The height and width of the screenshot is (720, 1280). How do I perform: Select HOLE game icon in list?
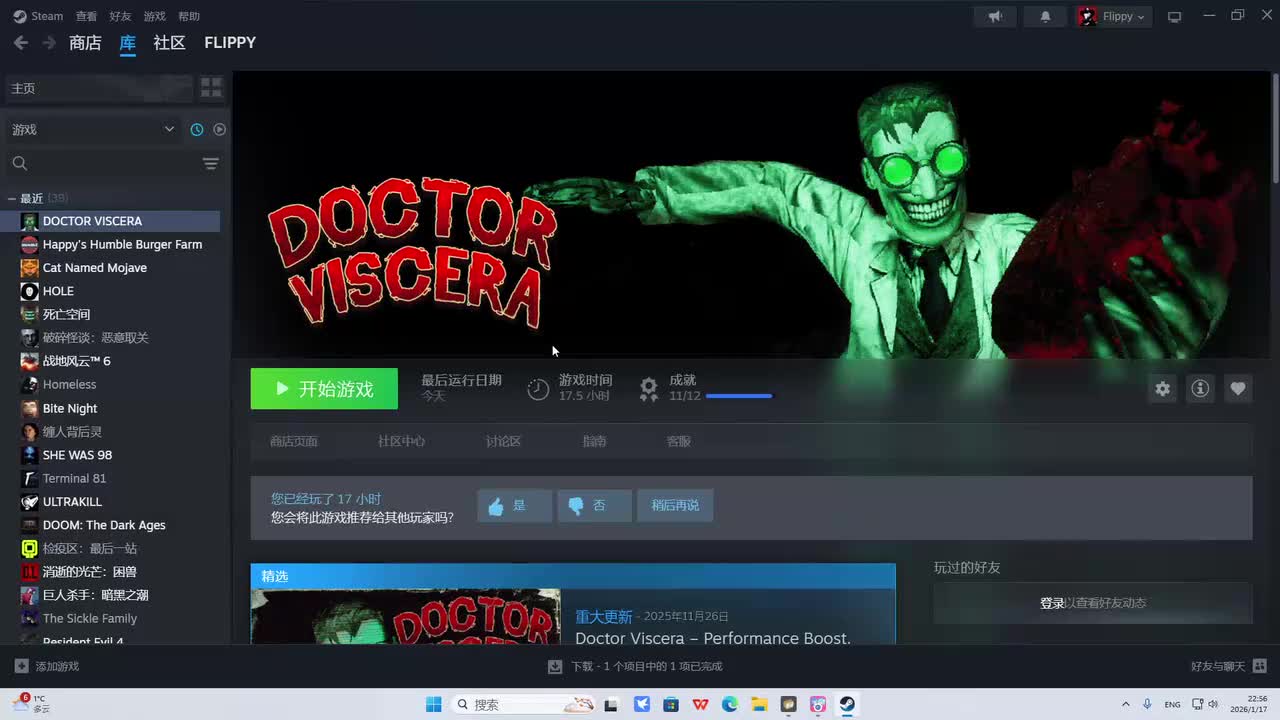pyautogui.click(x=30, y=291)
